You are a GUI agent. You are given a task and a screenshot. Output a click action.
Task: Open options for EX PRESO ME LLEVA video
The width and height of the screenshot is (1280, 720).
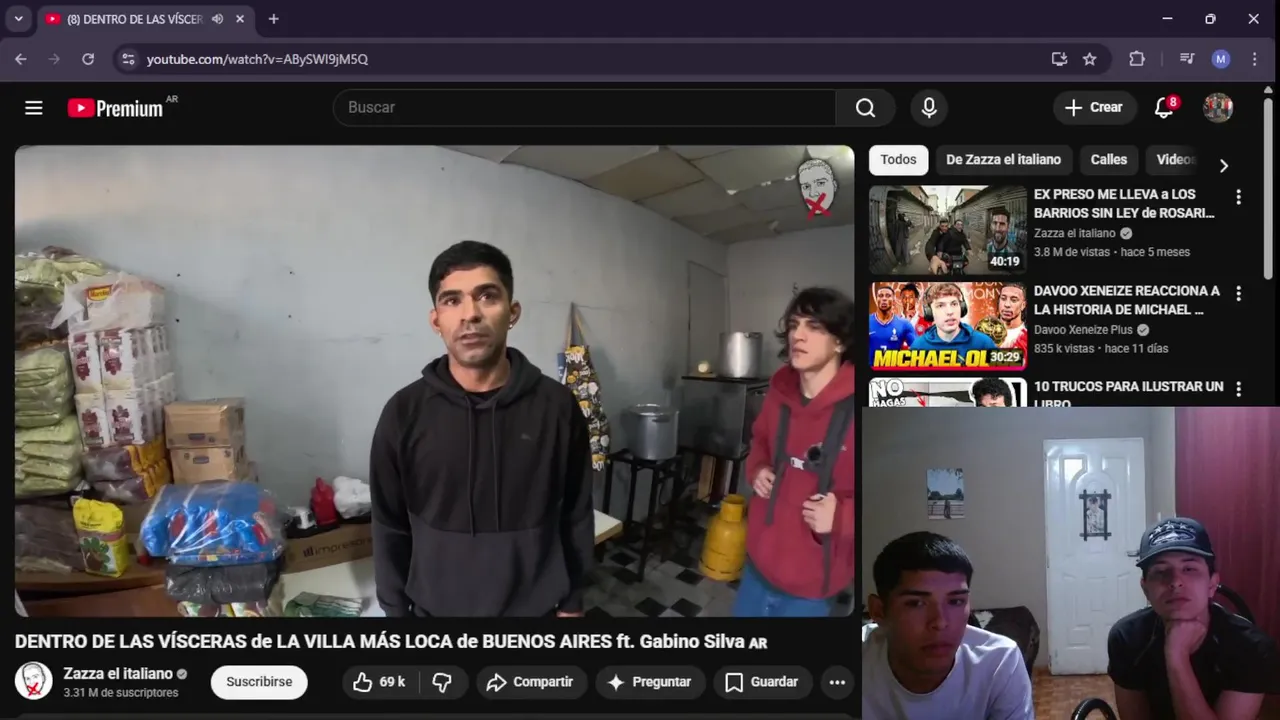[x=1238, y=197]
